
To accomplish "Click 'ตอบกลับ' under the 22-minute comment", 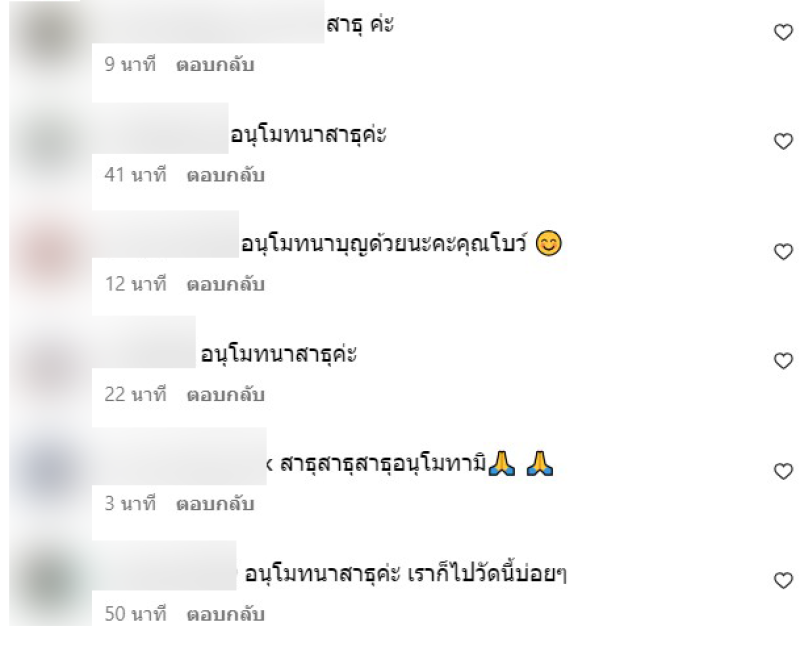I will [226, 394].
